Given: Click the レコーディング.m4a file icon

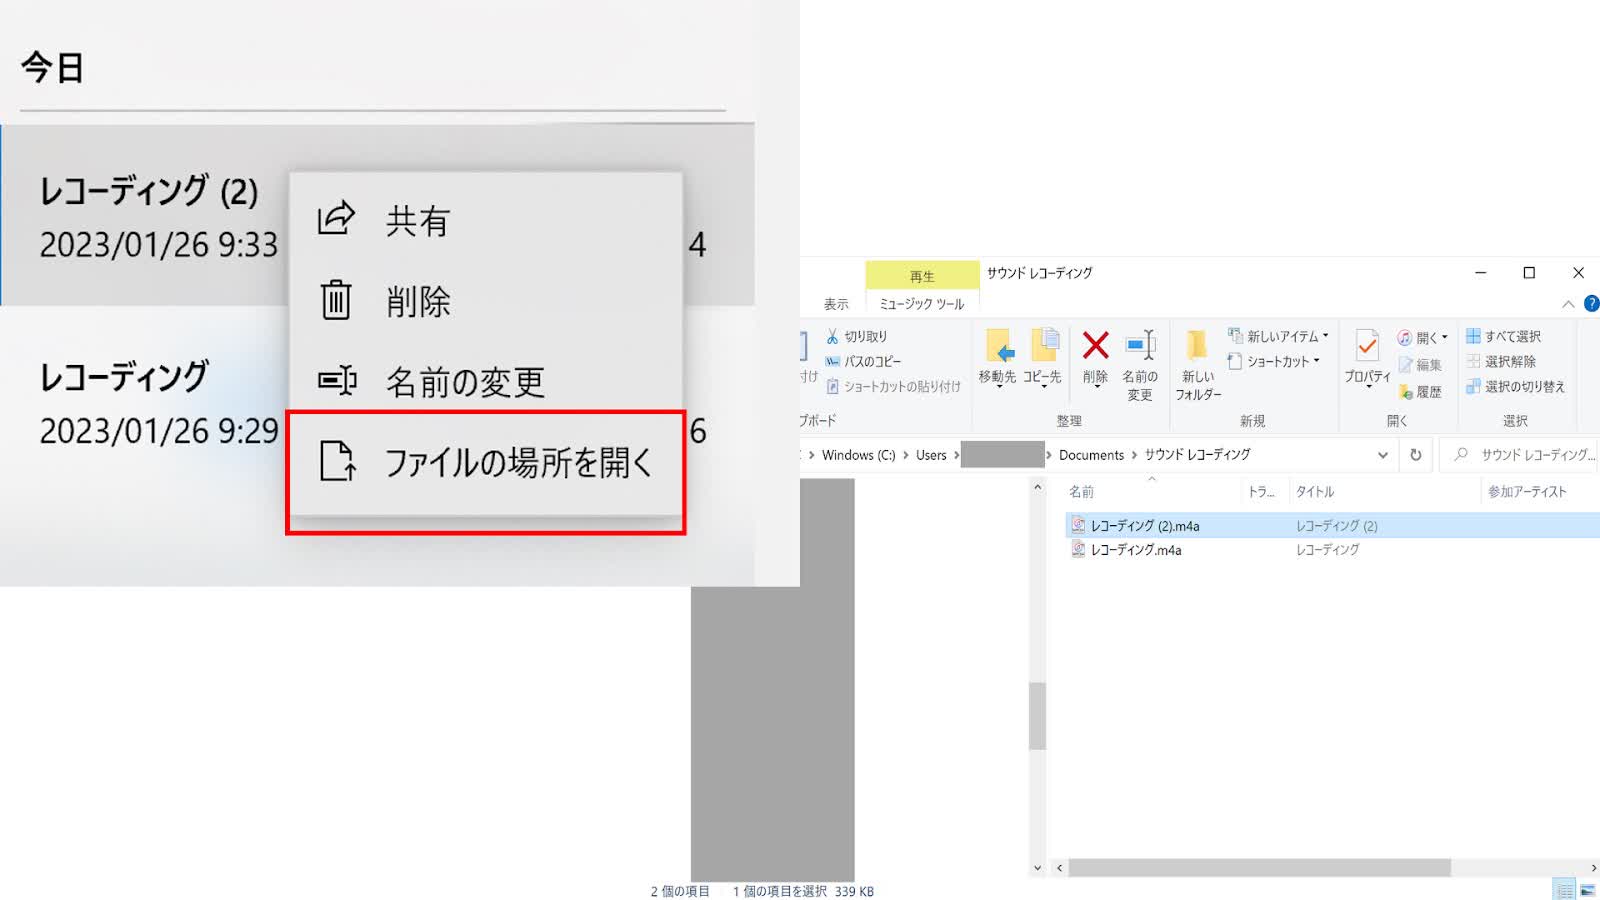Looking at the screenshot, I should coord(1078,549).
